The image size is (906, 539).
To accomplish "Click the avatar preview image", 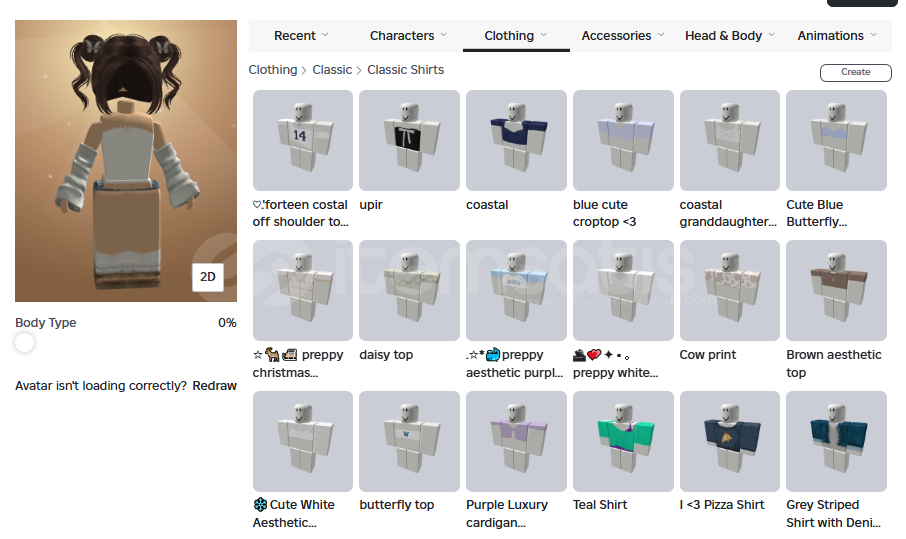I will 126,161.
